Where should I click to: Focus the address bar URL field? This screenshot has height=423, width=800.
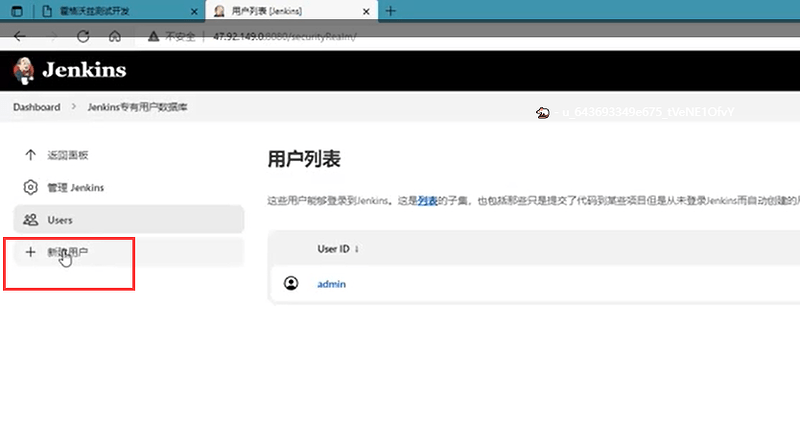pos(284,37)
